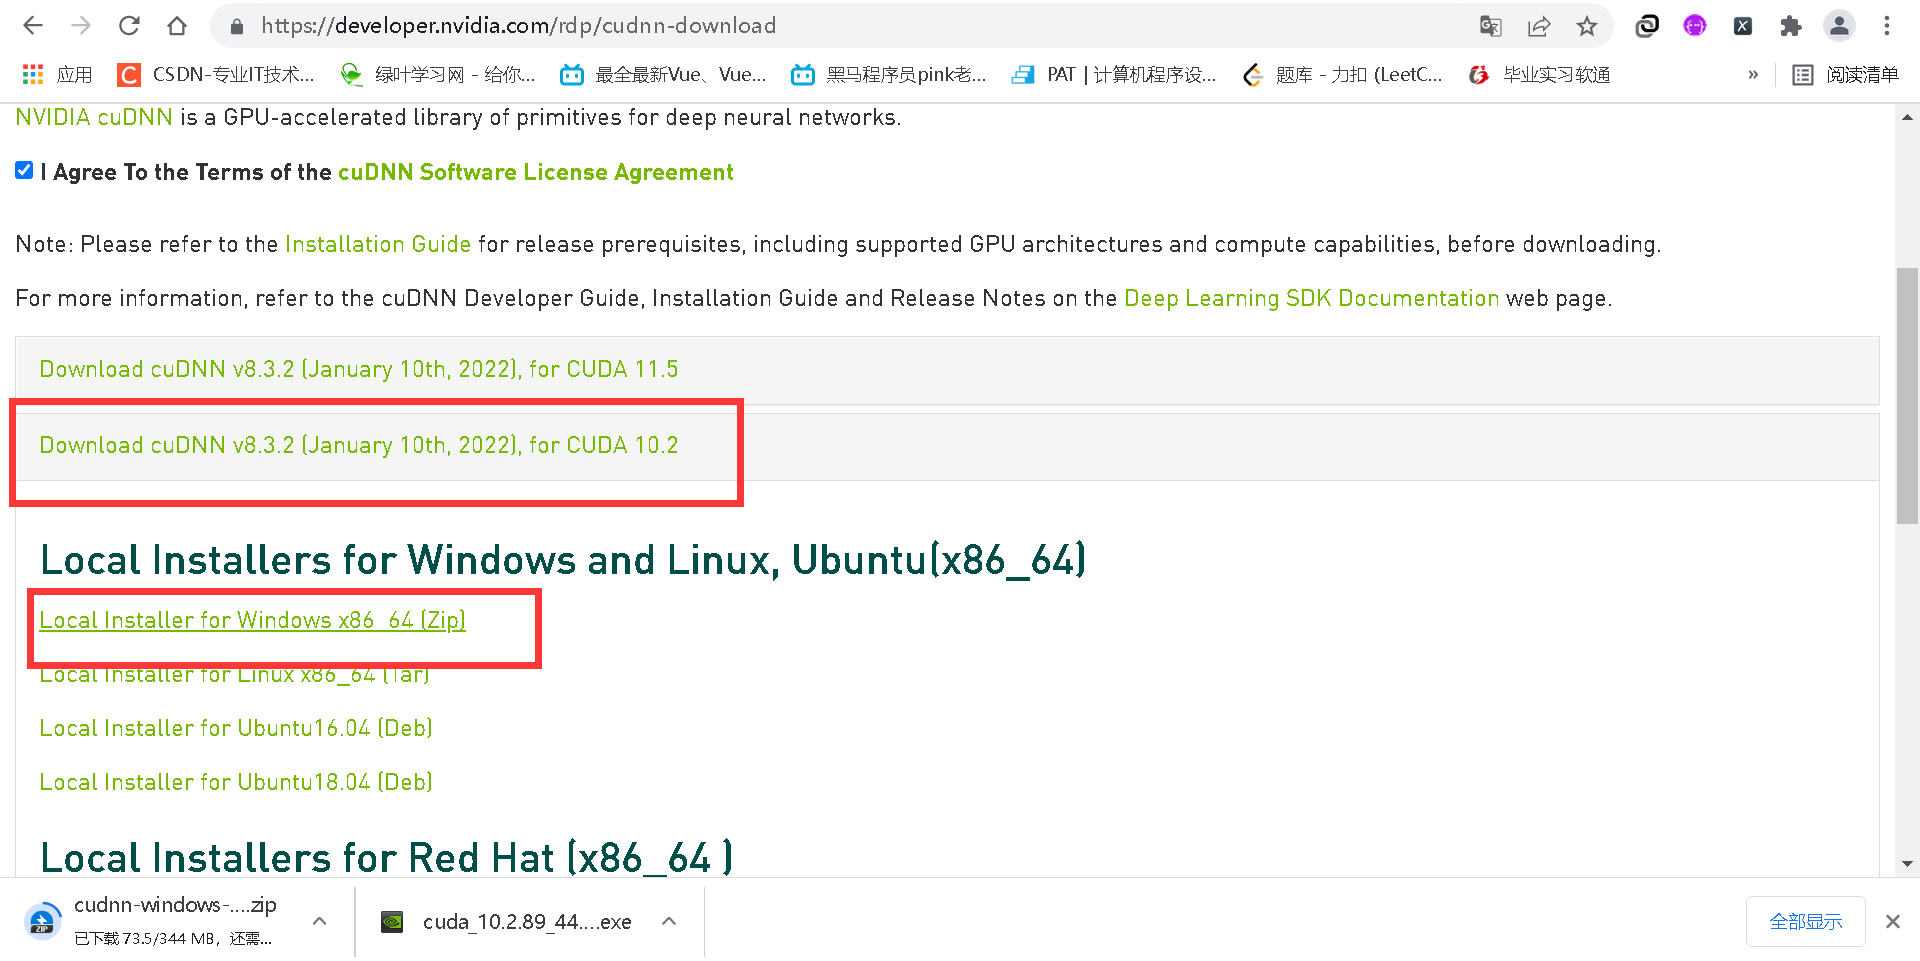Open the swirl-shaped extension icon
Screen dimensions: 1920x961
point(1647,26)
